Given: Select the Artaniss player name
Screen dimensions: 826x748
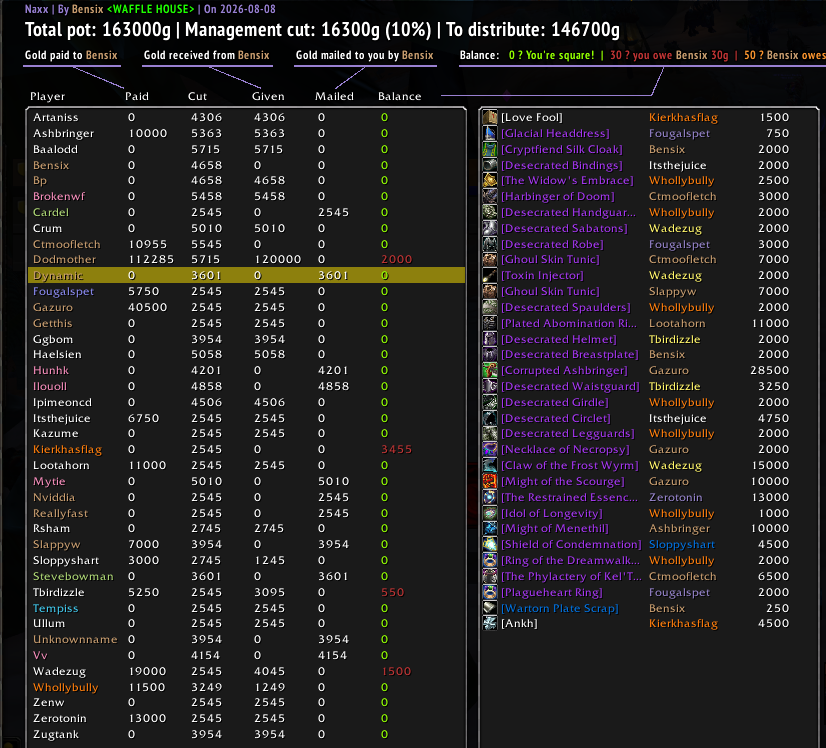Looking at the screenshot, I should 55,117.
